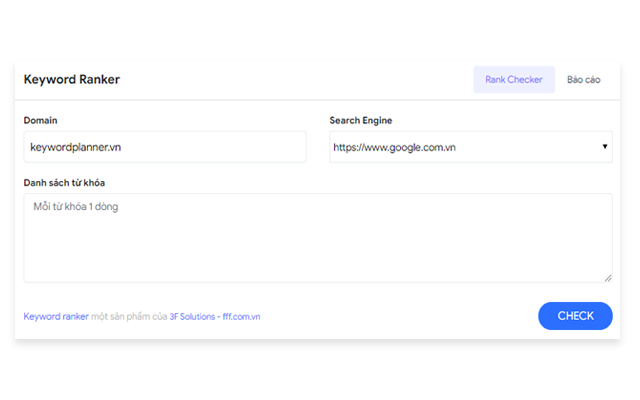Click the keywordplanner.vn text in Domain

76,147
